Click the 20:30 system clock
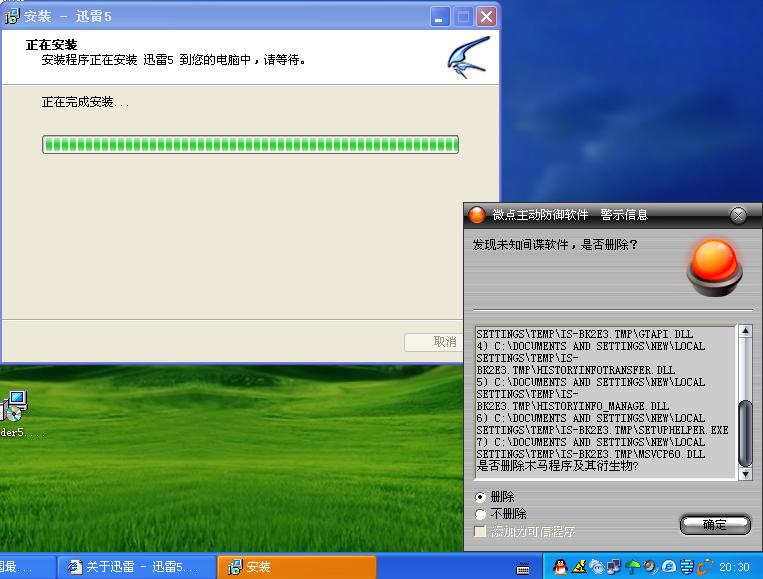This screenshot has height=579, width=763. (x=734, y=567)
